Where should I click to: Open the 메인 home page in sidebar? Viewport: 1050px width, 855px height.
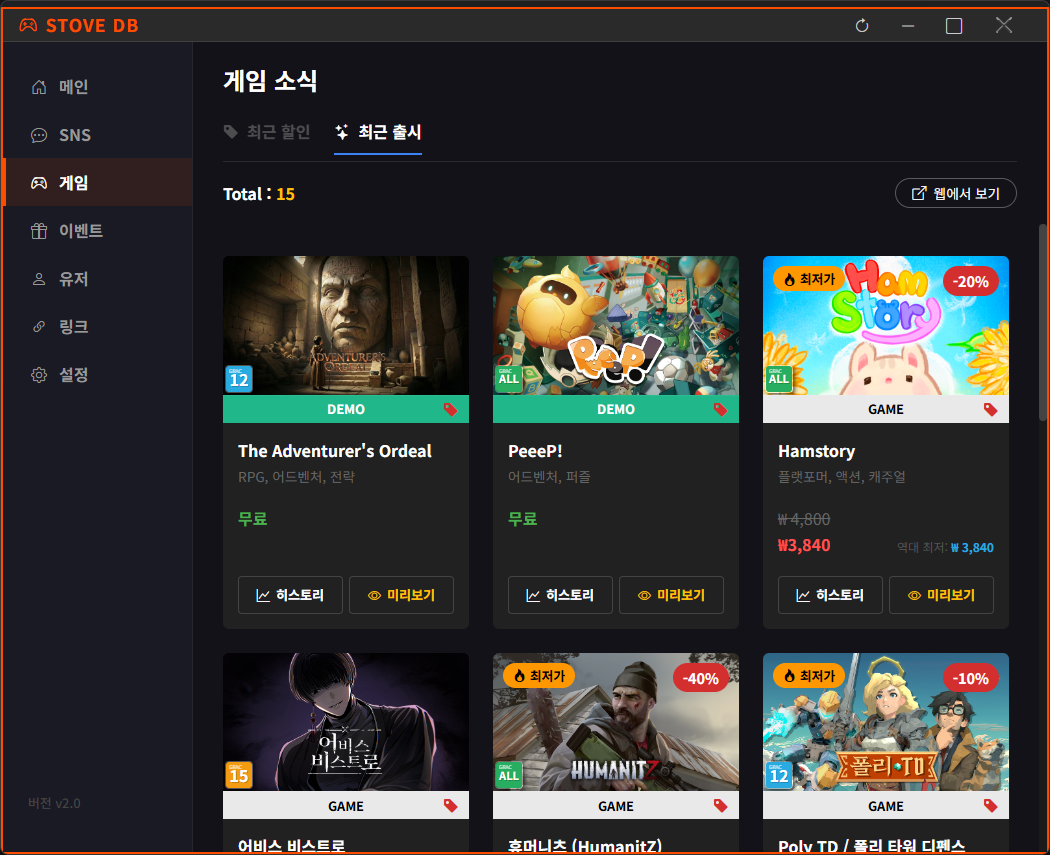pyautogui.click(x=73, y=87)
